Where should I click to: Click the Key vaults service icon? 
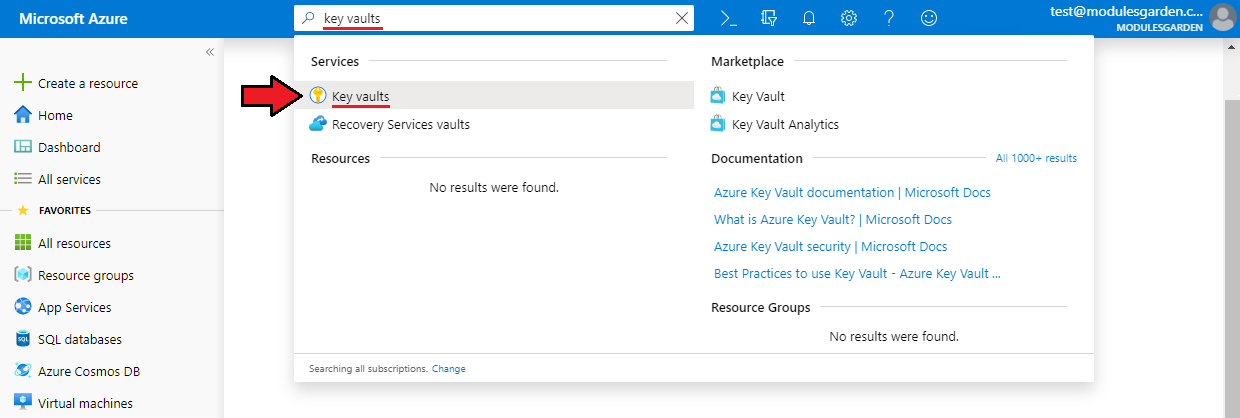318,96
